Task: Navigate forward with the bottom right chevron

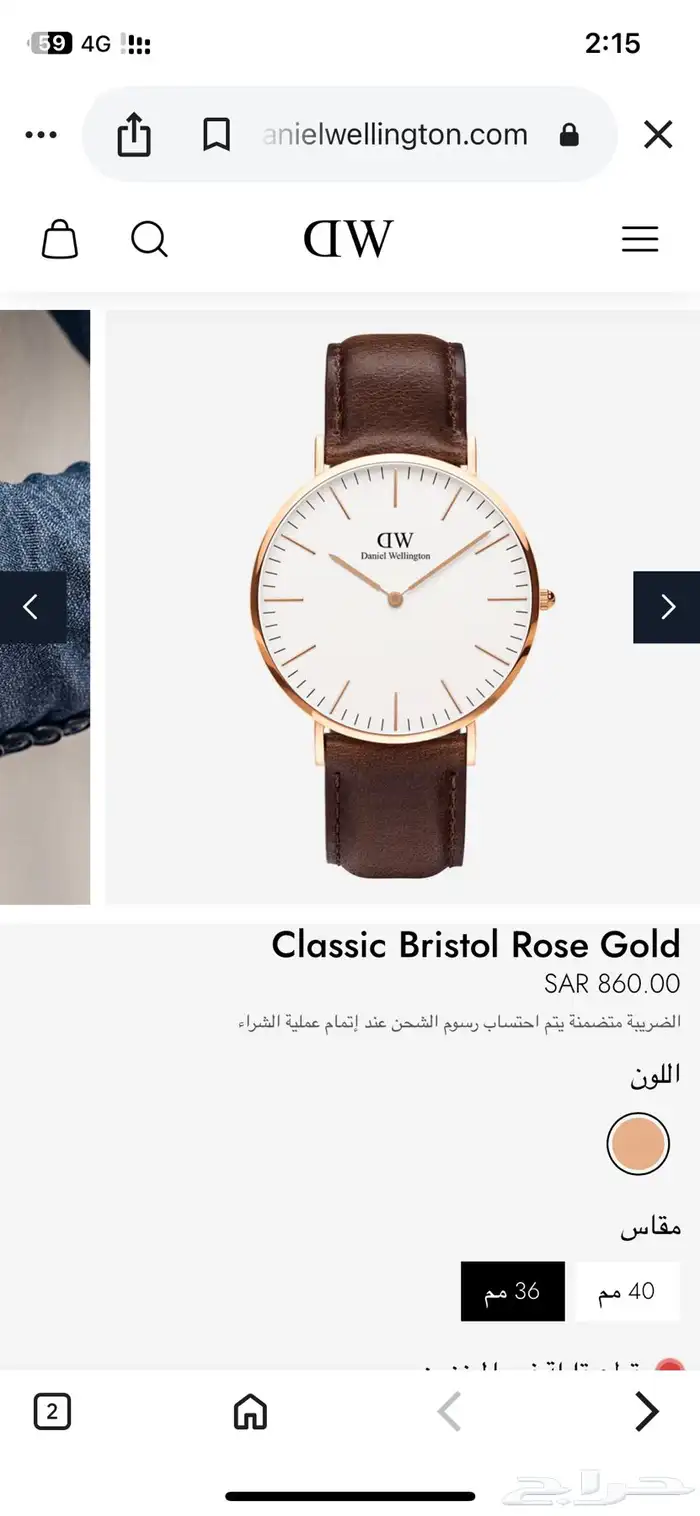Action: (648, 1412)
